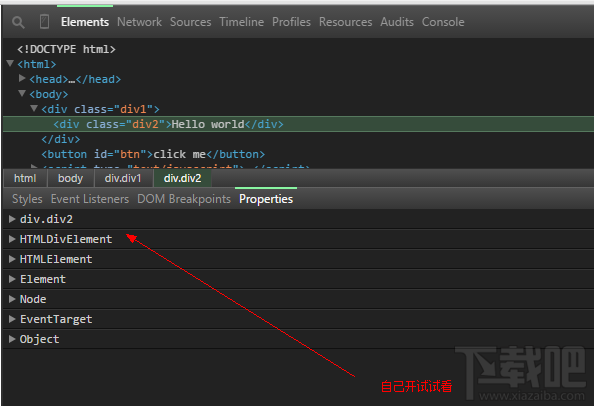Select the html tag node

coord(37,64)
